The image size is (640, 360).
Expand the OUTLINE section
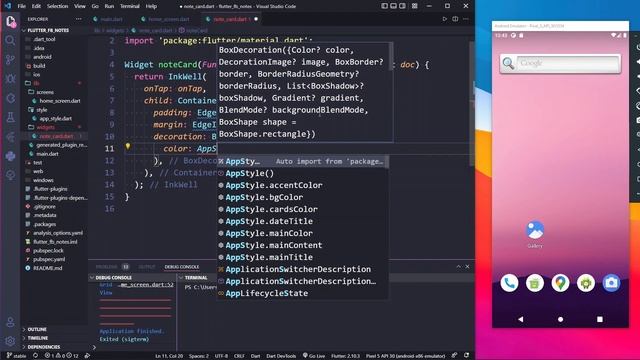coord(37,329)
